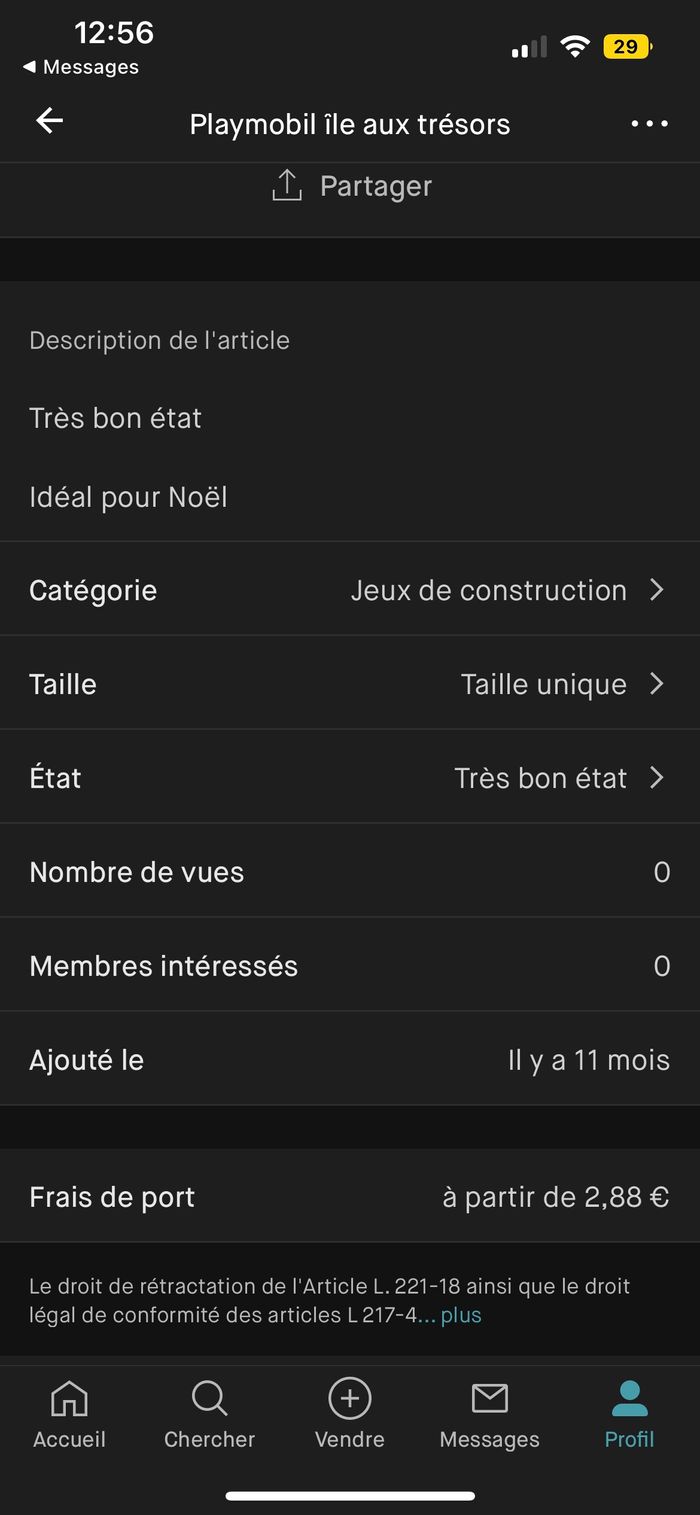Tap the Très bon état condition value
This screenshot has height=1515, width=700.
[x=541, y=778]
